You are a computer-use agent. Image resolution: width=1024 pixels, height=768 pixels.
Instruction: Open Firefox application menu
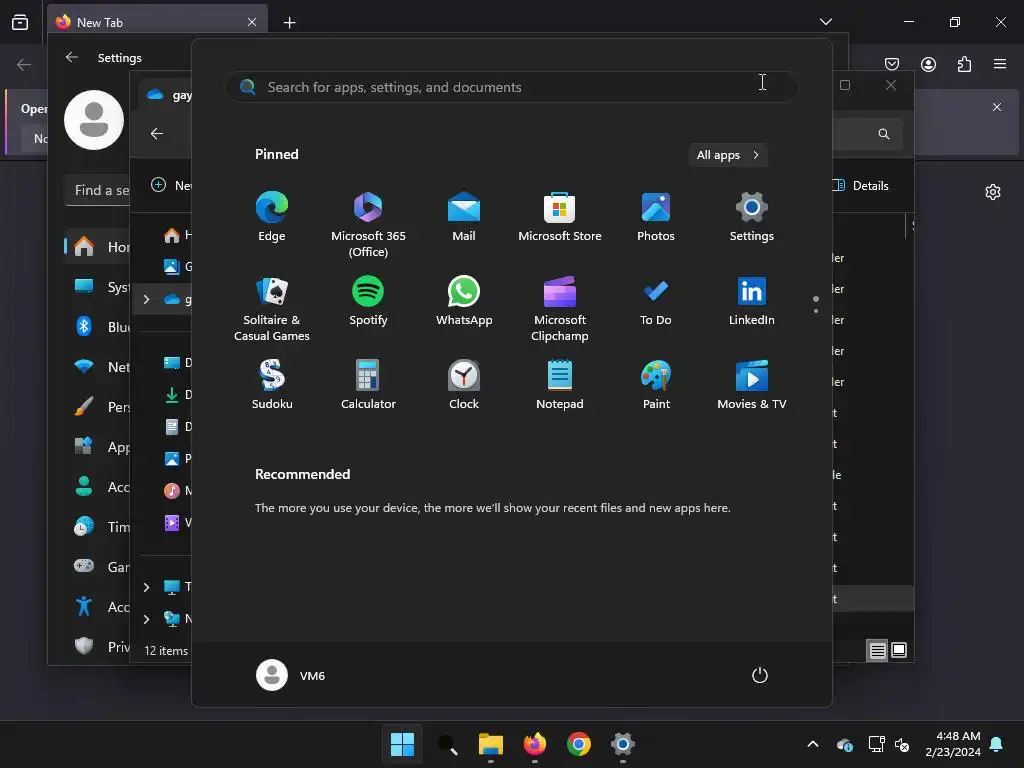click(999, 64)
